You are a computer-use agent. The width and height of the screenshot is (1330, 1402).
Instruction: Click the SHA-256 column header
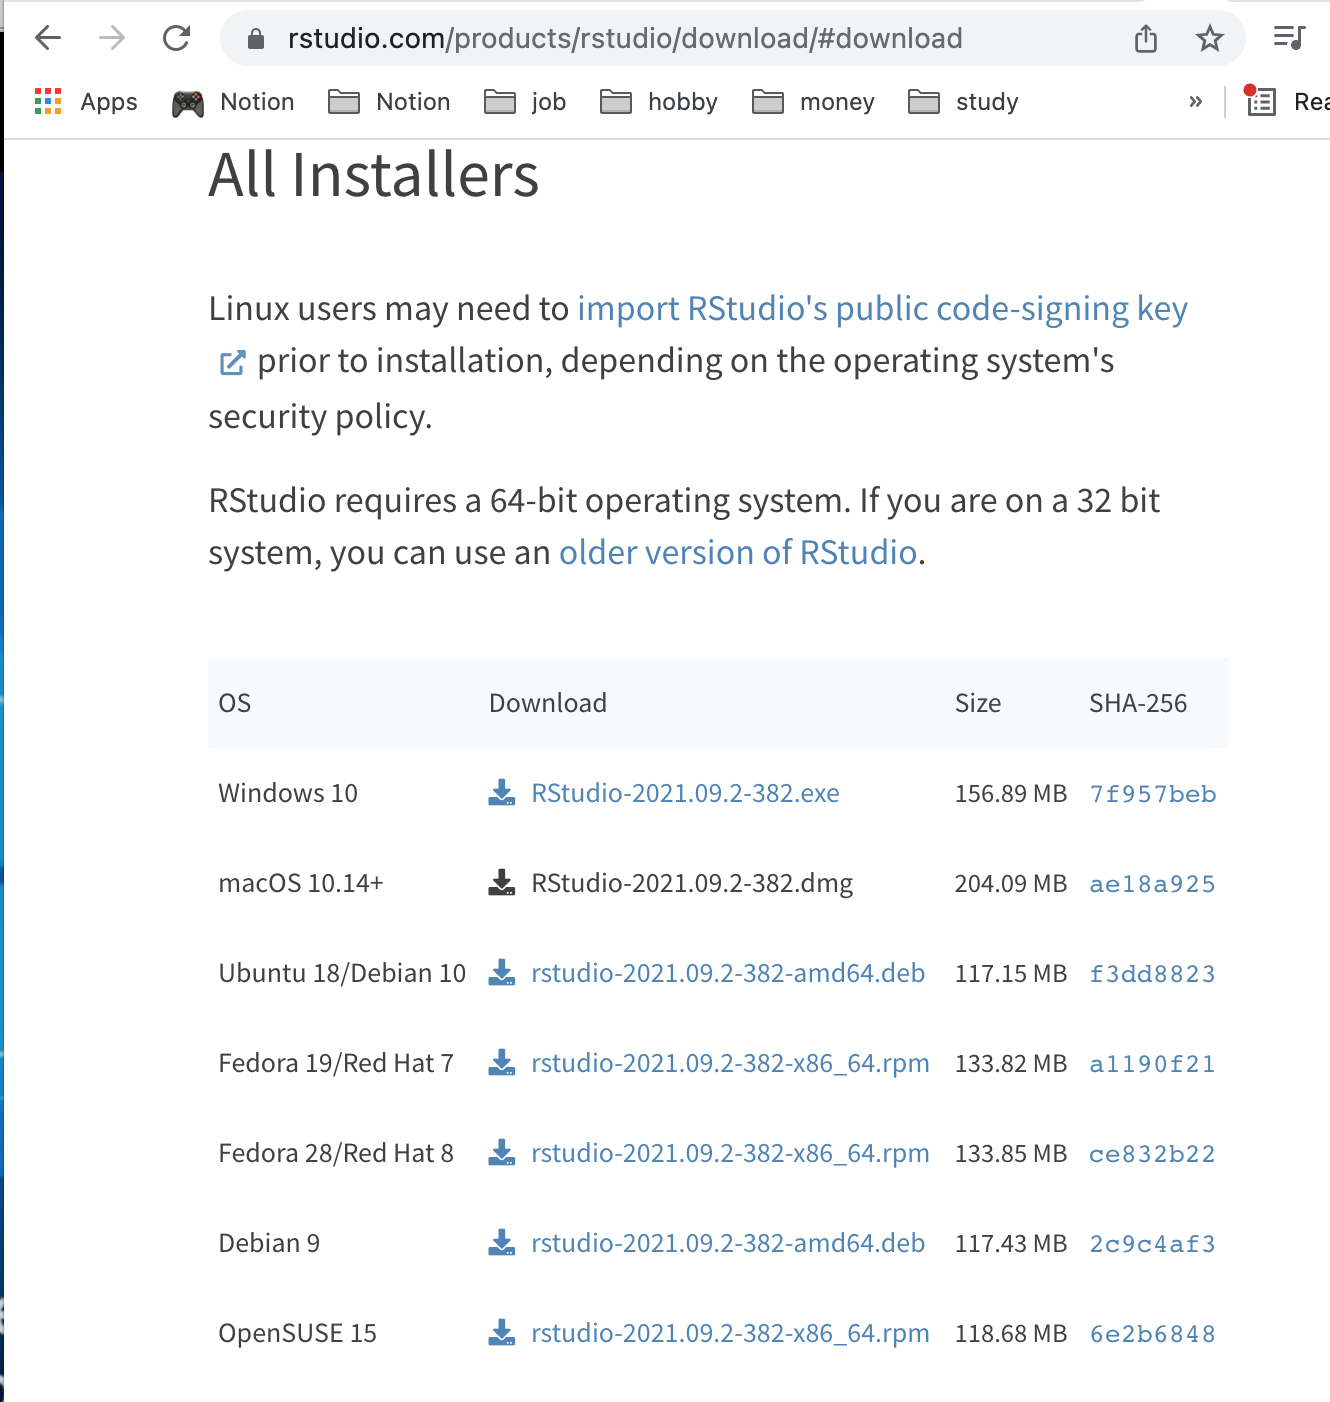[1138, 703]
